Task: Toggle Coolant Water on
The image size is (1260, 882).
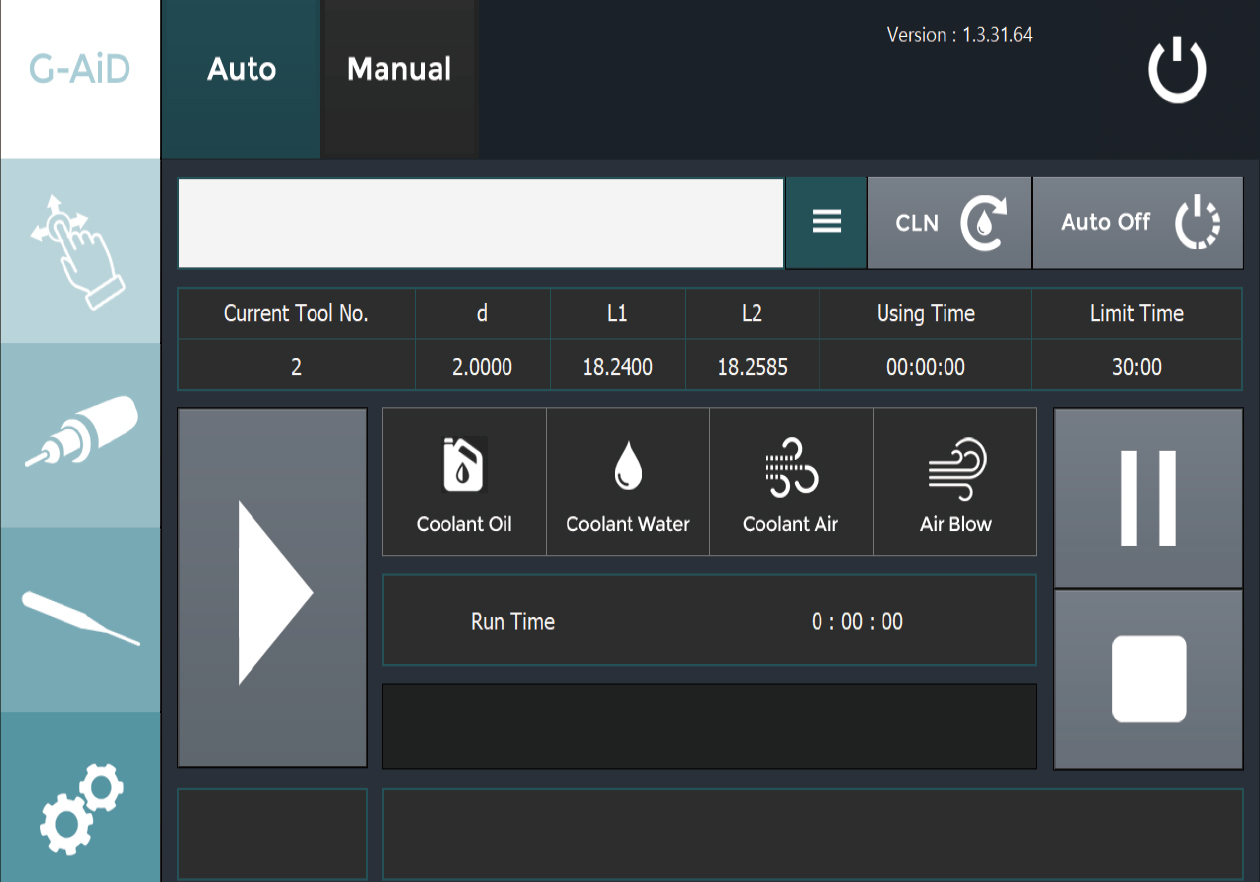Action: (x=628, y=482)
